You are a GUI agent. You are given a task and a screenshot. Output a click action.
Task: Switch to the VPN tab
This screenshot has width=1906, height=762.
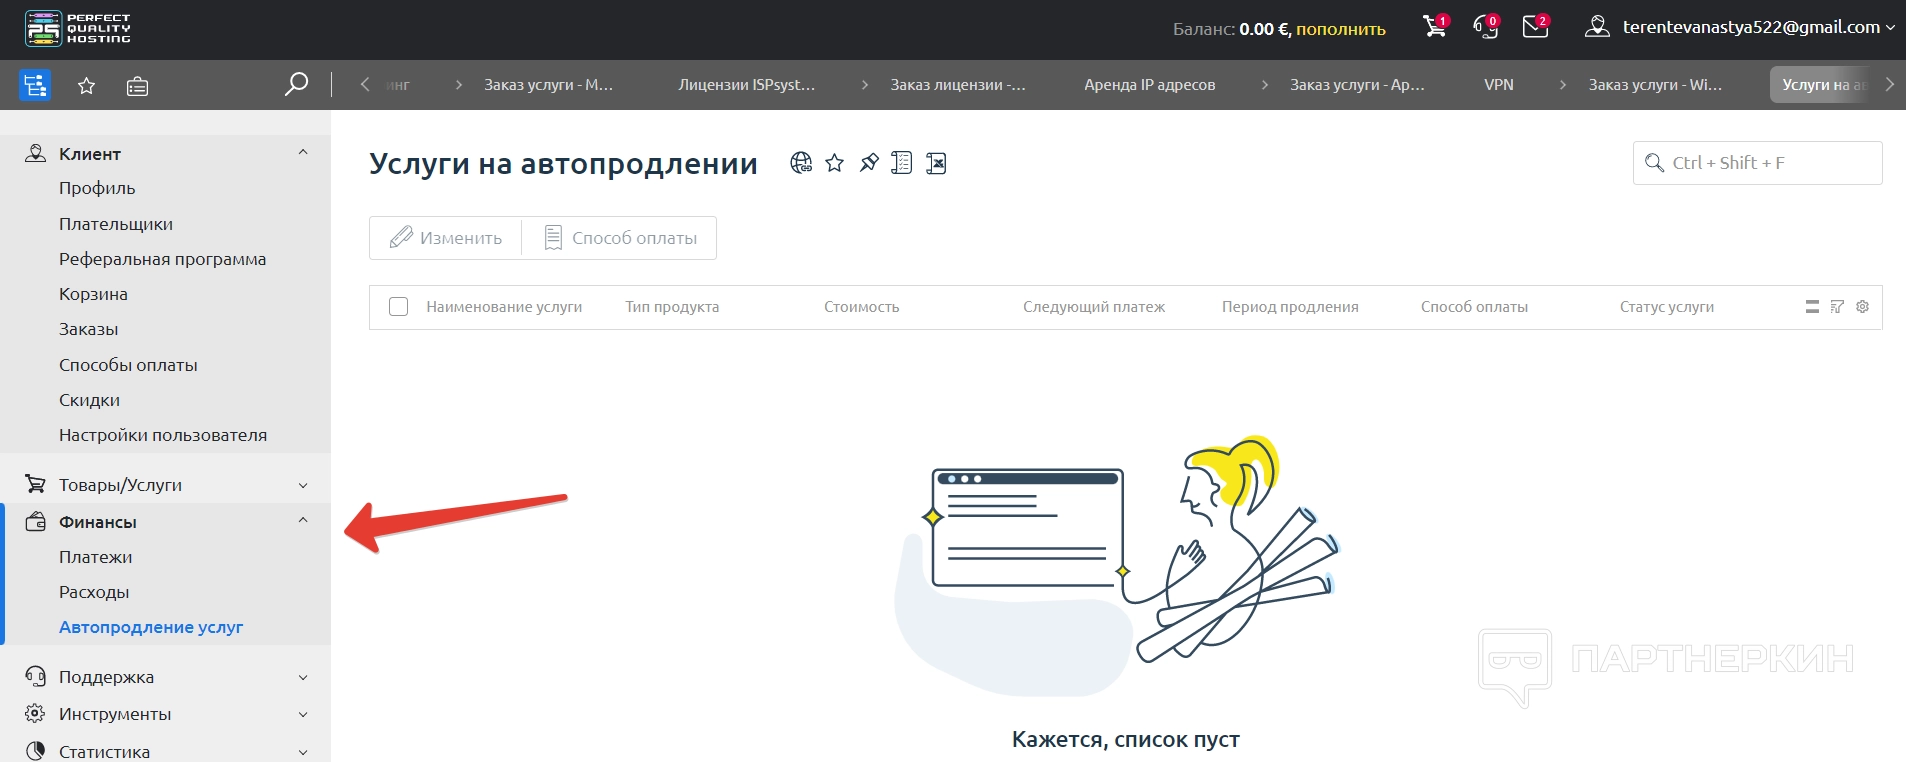1498,85
